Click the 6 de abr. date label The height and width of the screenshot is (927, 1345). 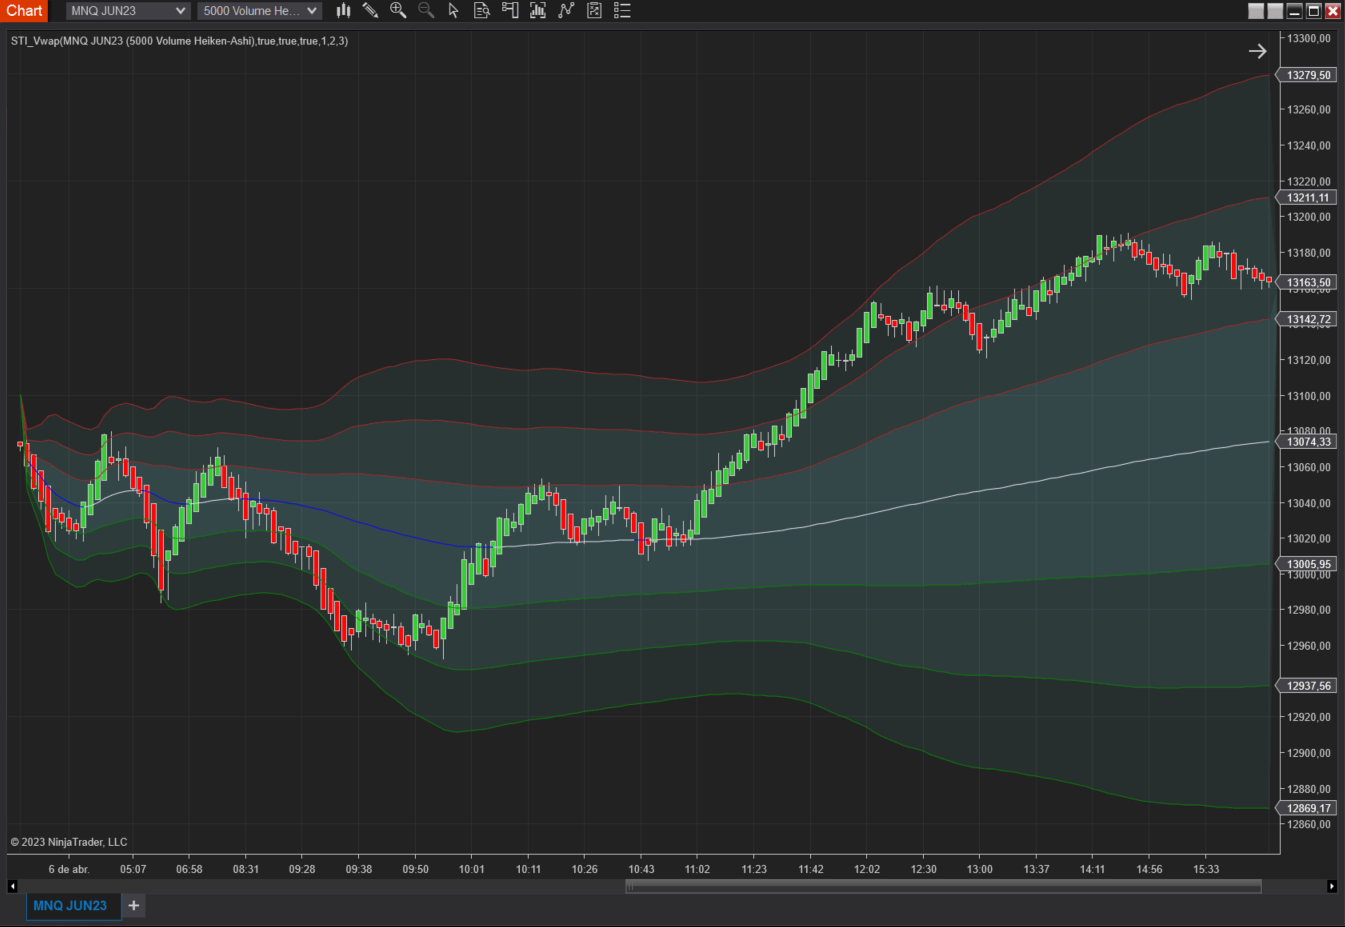pos(69,869)
